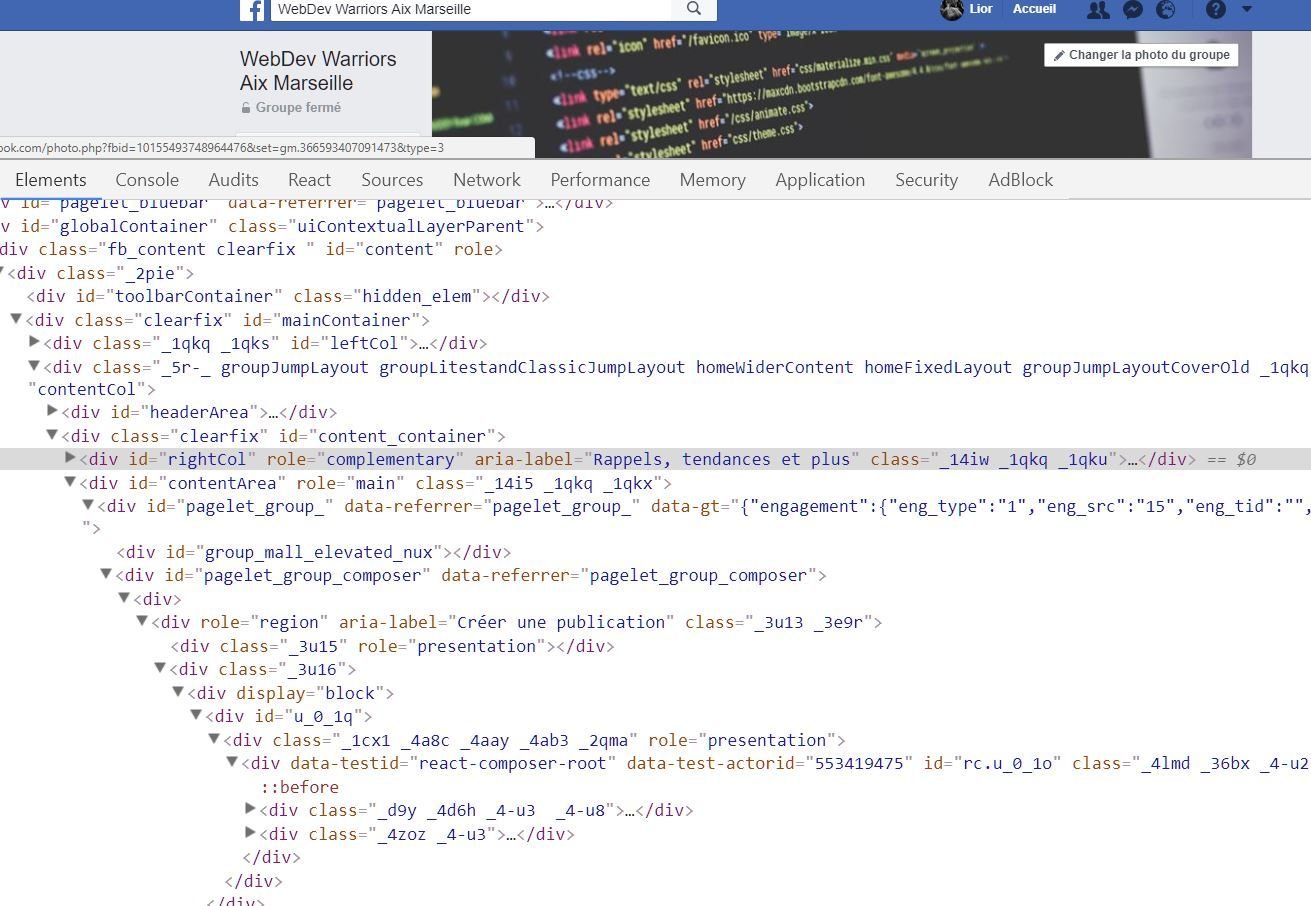The image size is (1311, 906).
Task: Select the ::before pseudo-element line
Action: tap(300, 787)
